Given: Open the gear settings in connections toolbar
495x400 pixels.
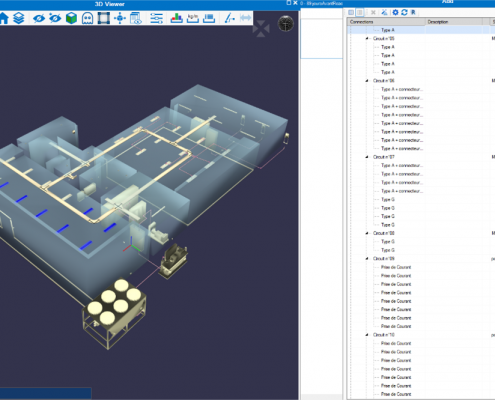Looking at the screenshot, I should pos(395,12).
